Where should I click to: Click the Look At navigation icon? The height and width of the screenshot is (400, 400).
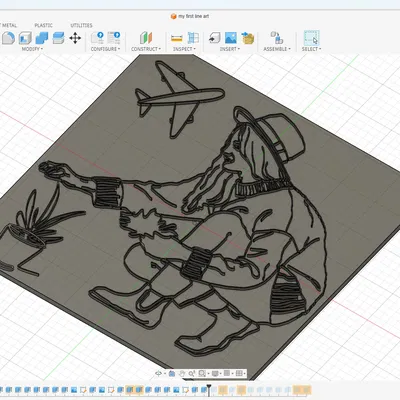coord(172,374)
